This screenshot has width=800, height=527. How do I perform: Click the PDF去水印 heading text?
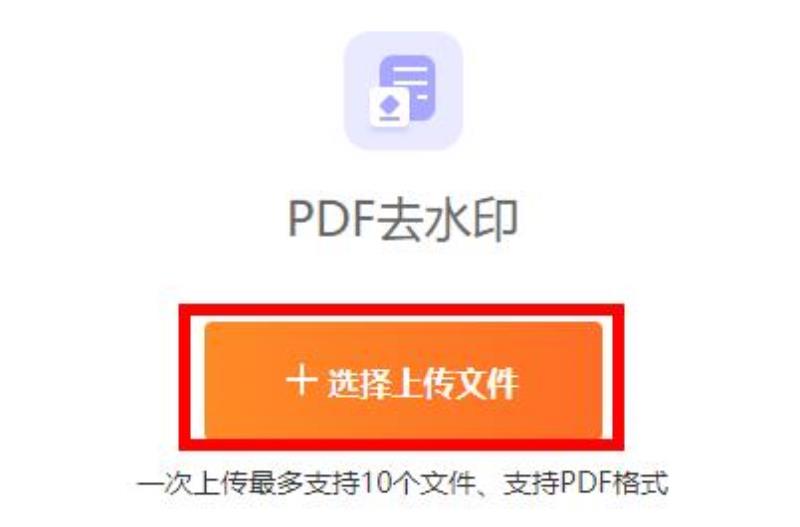point(403,220)
